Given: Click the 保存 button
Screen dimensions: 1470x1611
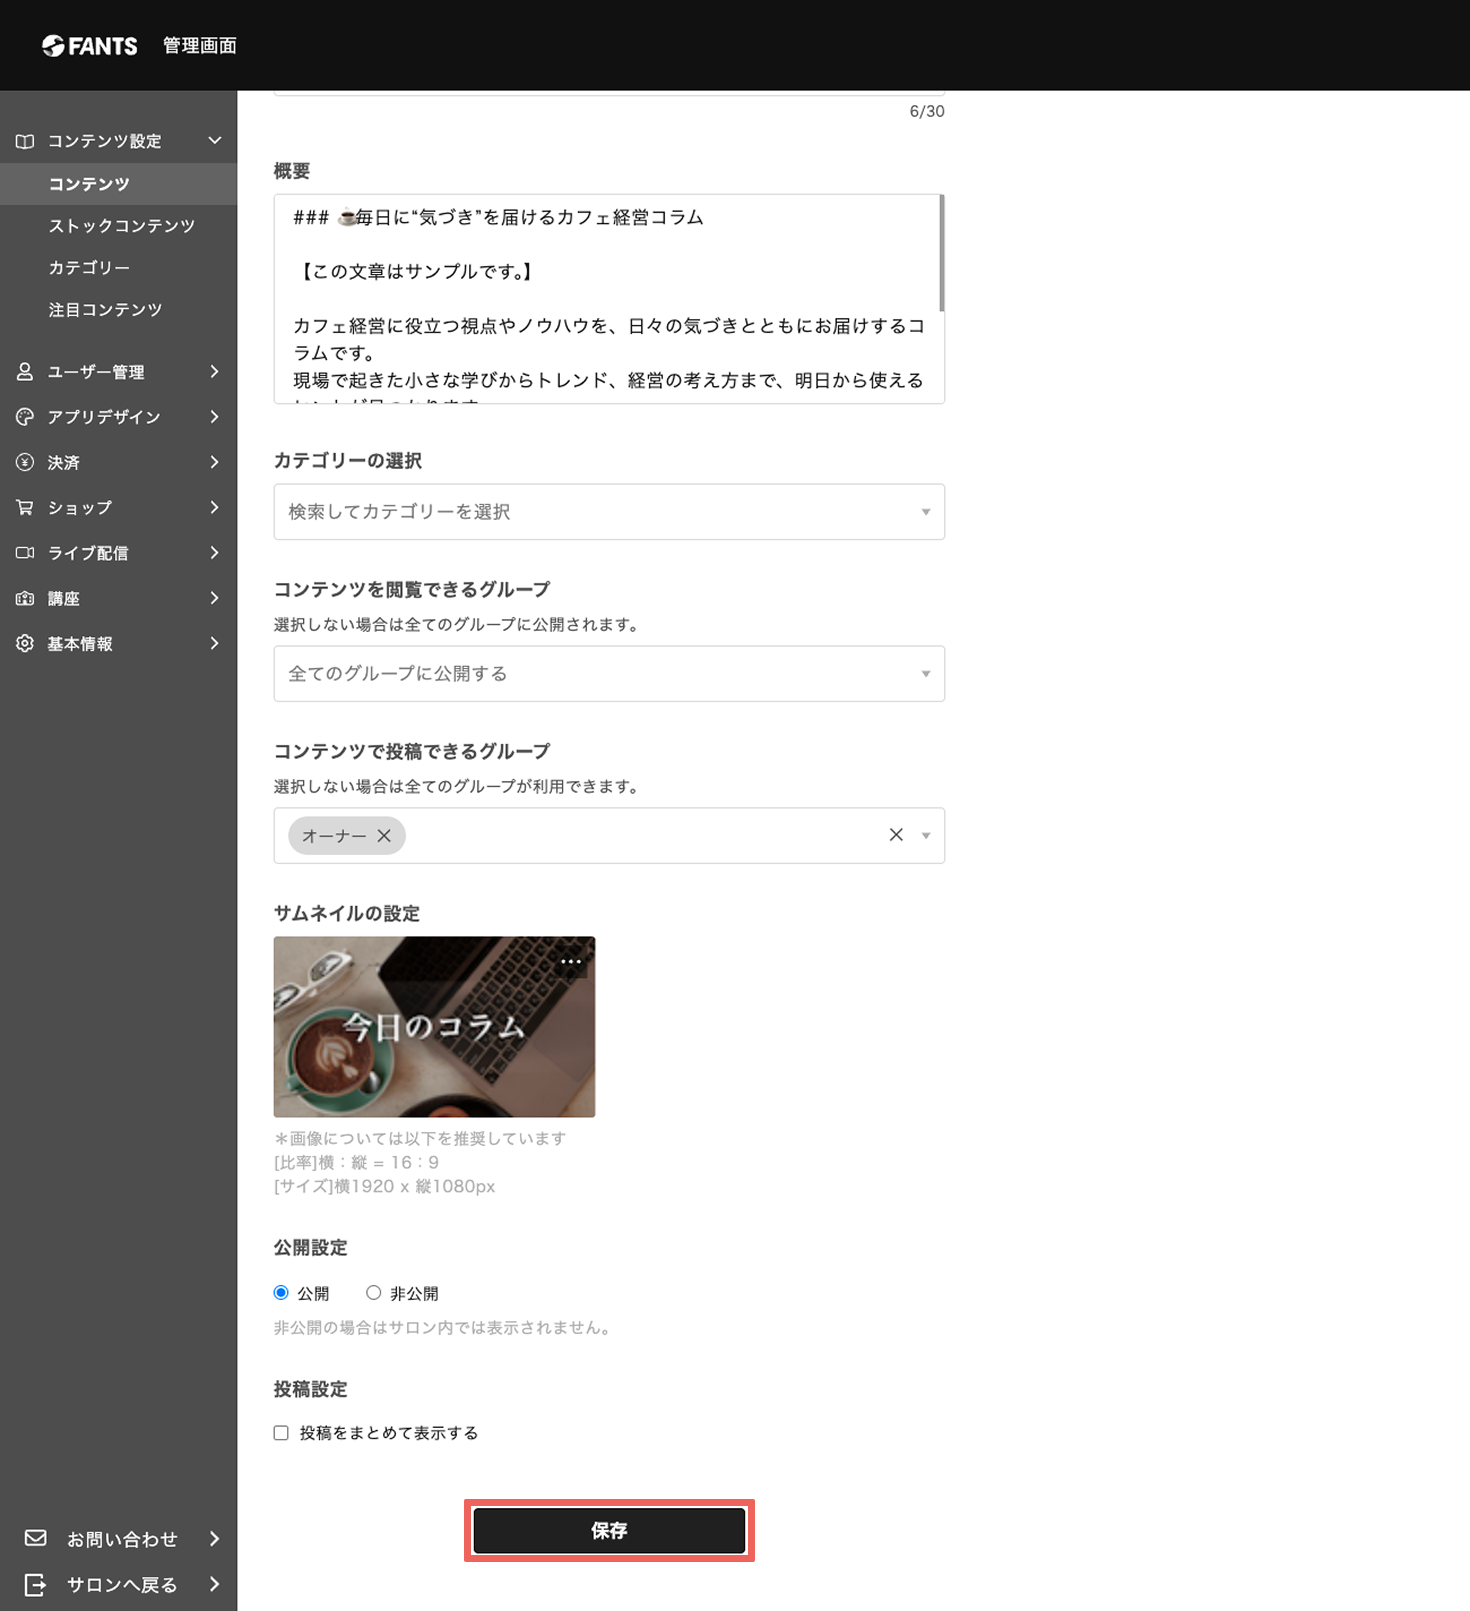Looking at the screenshot, I should (x=609, y=1530).
